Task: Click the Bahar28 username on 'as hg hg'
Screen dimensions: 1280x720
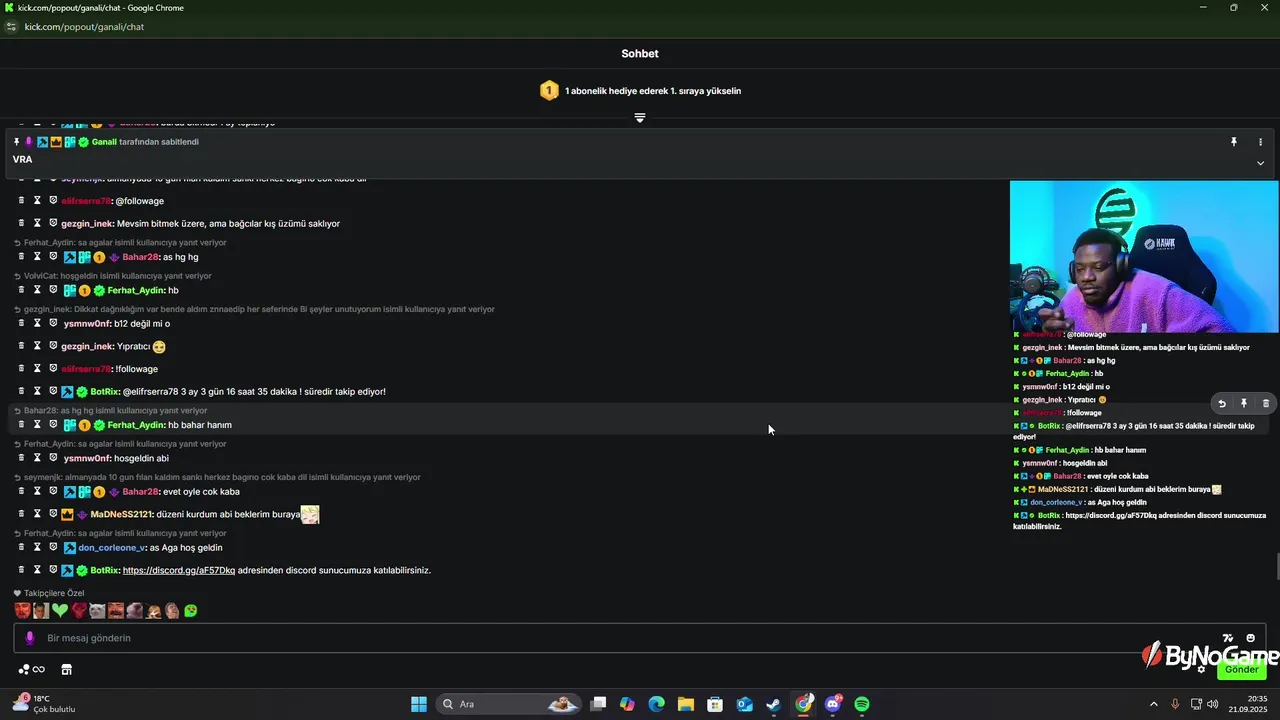Action: click(141, 257)
